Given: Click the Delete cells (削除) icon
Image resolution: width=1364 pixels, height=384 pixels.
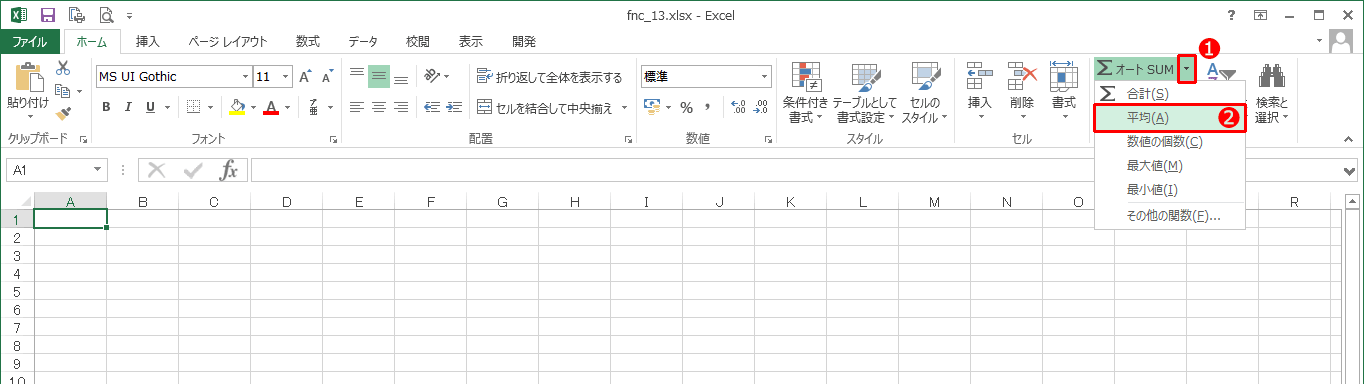Looking at the screenshot, I should tap(1022, 76).
